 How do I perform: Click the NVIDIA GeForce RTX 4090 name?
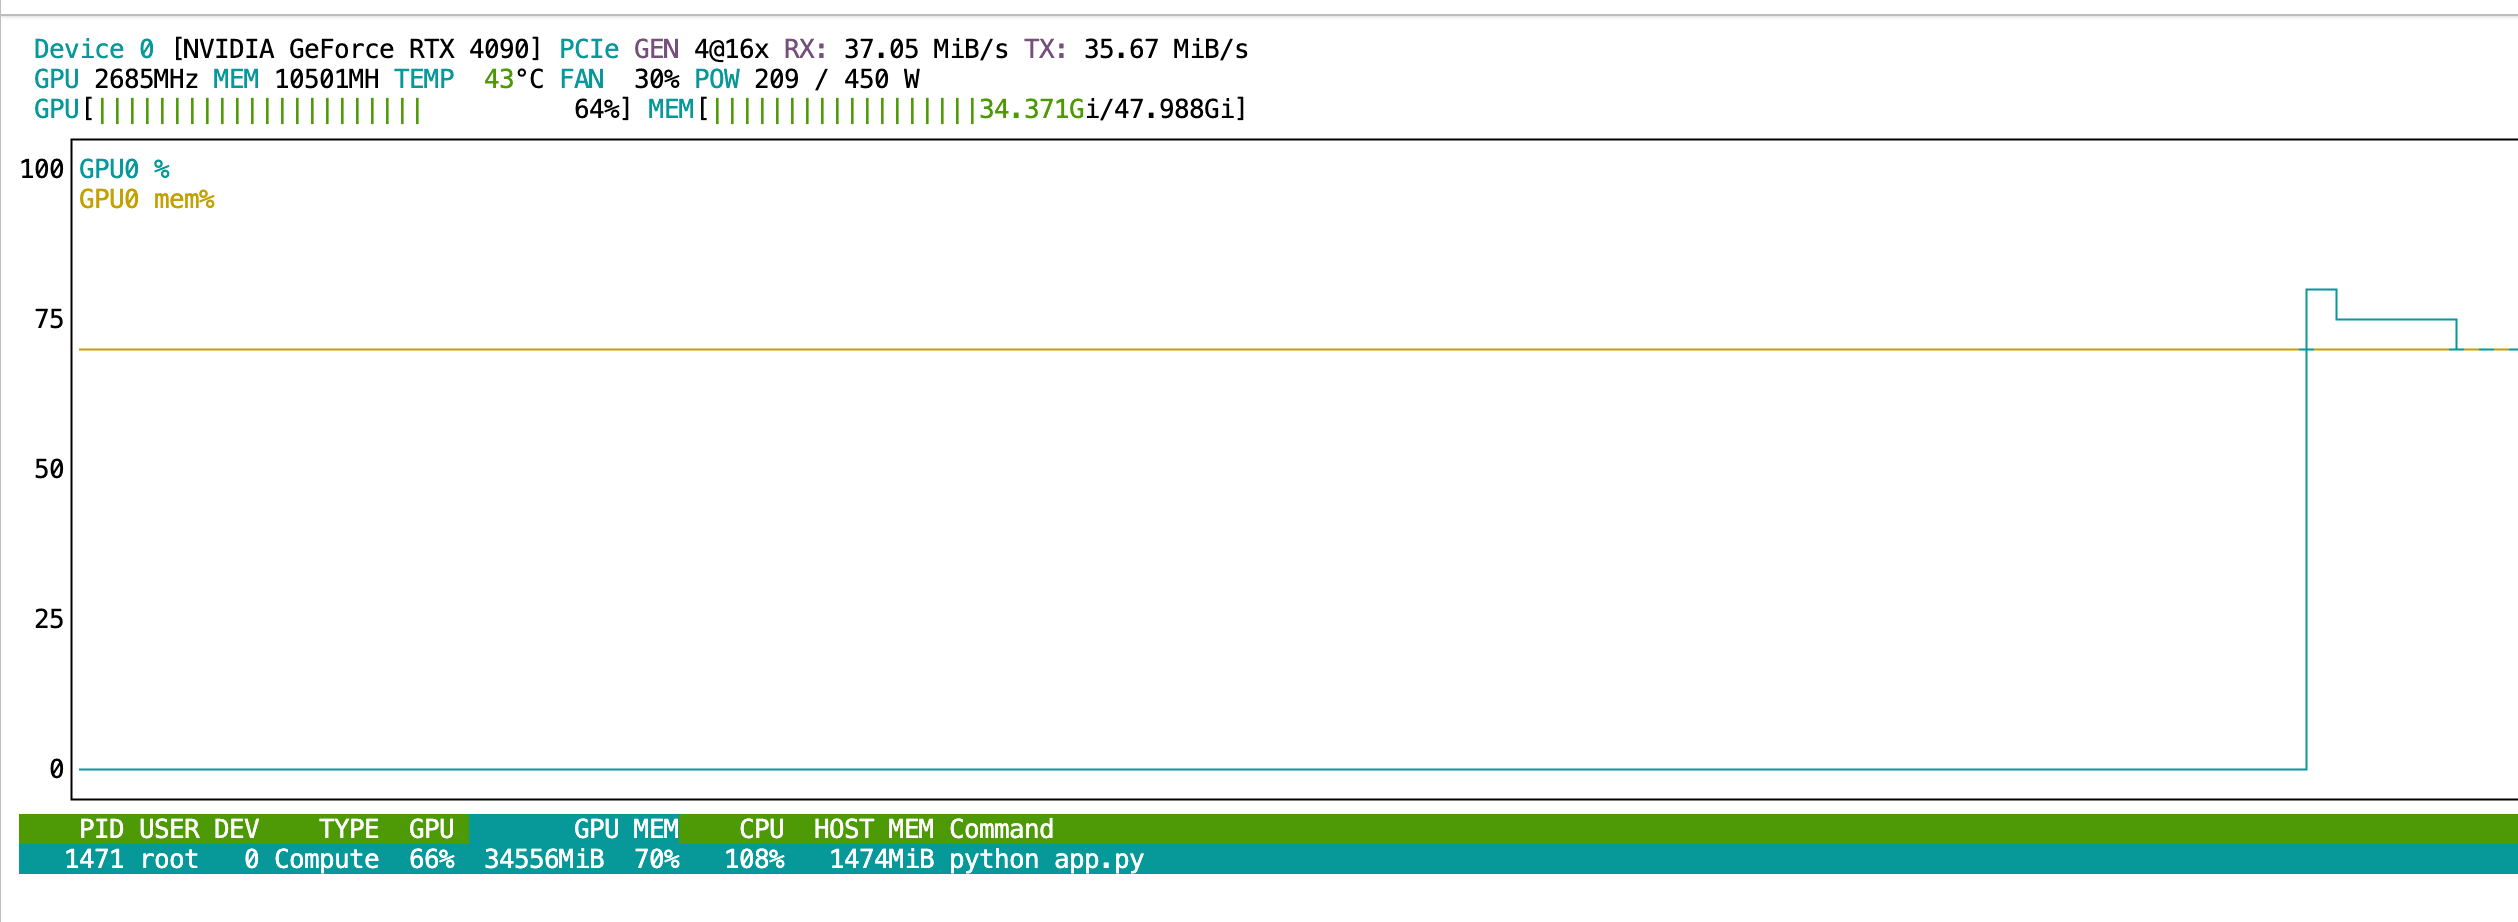coord(356,49)
